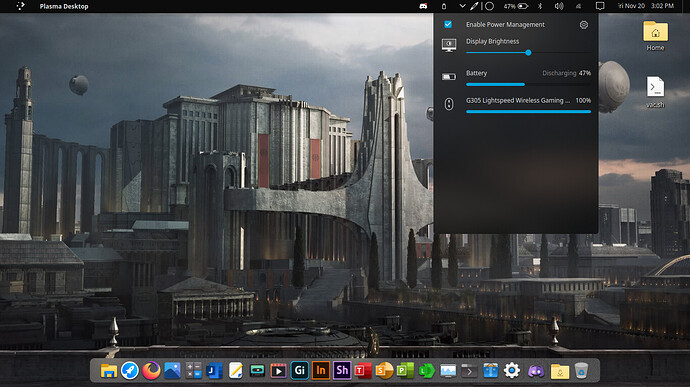Click the Display Brightness label
The height and width of the screenshot is (387, 690).
tap(492, 41)
